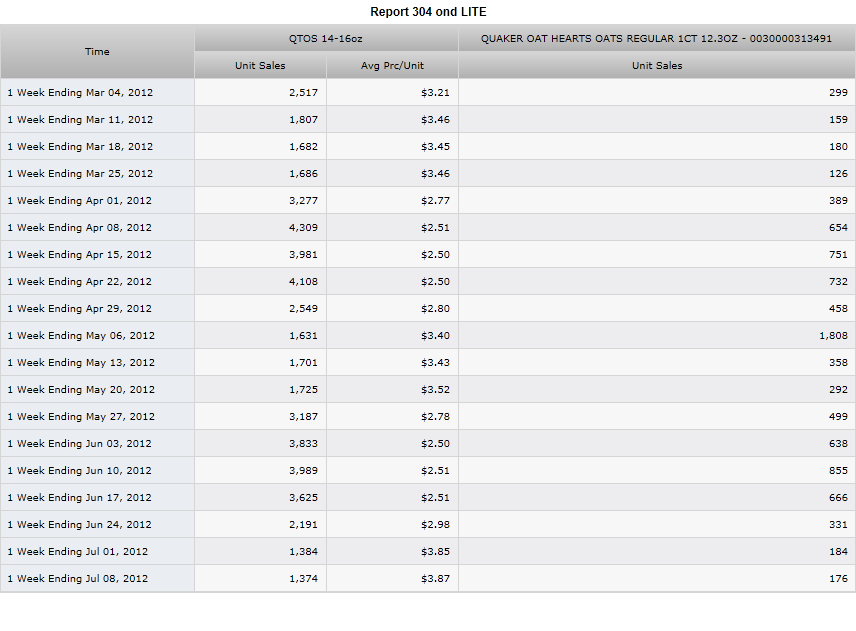This screenshot has height=631, width=856.
Task: Select average price $3.40
Action: click(436, 336)
